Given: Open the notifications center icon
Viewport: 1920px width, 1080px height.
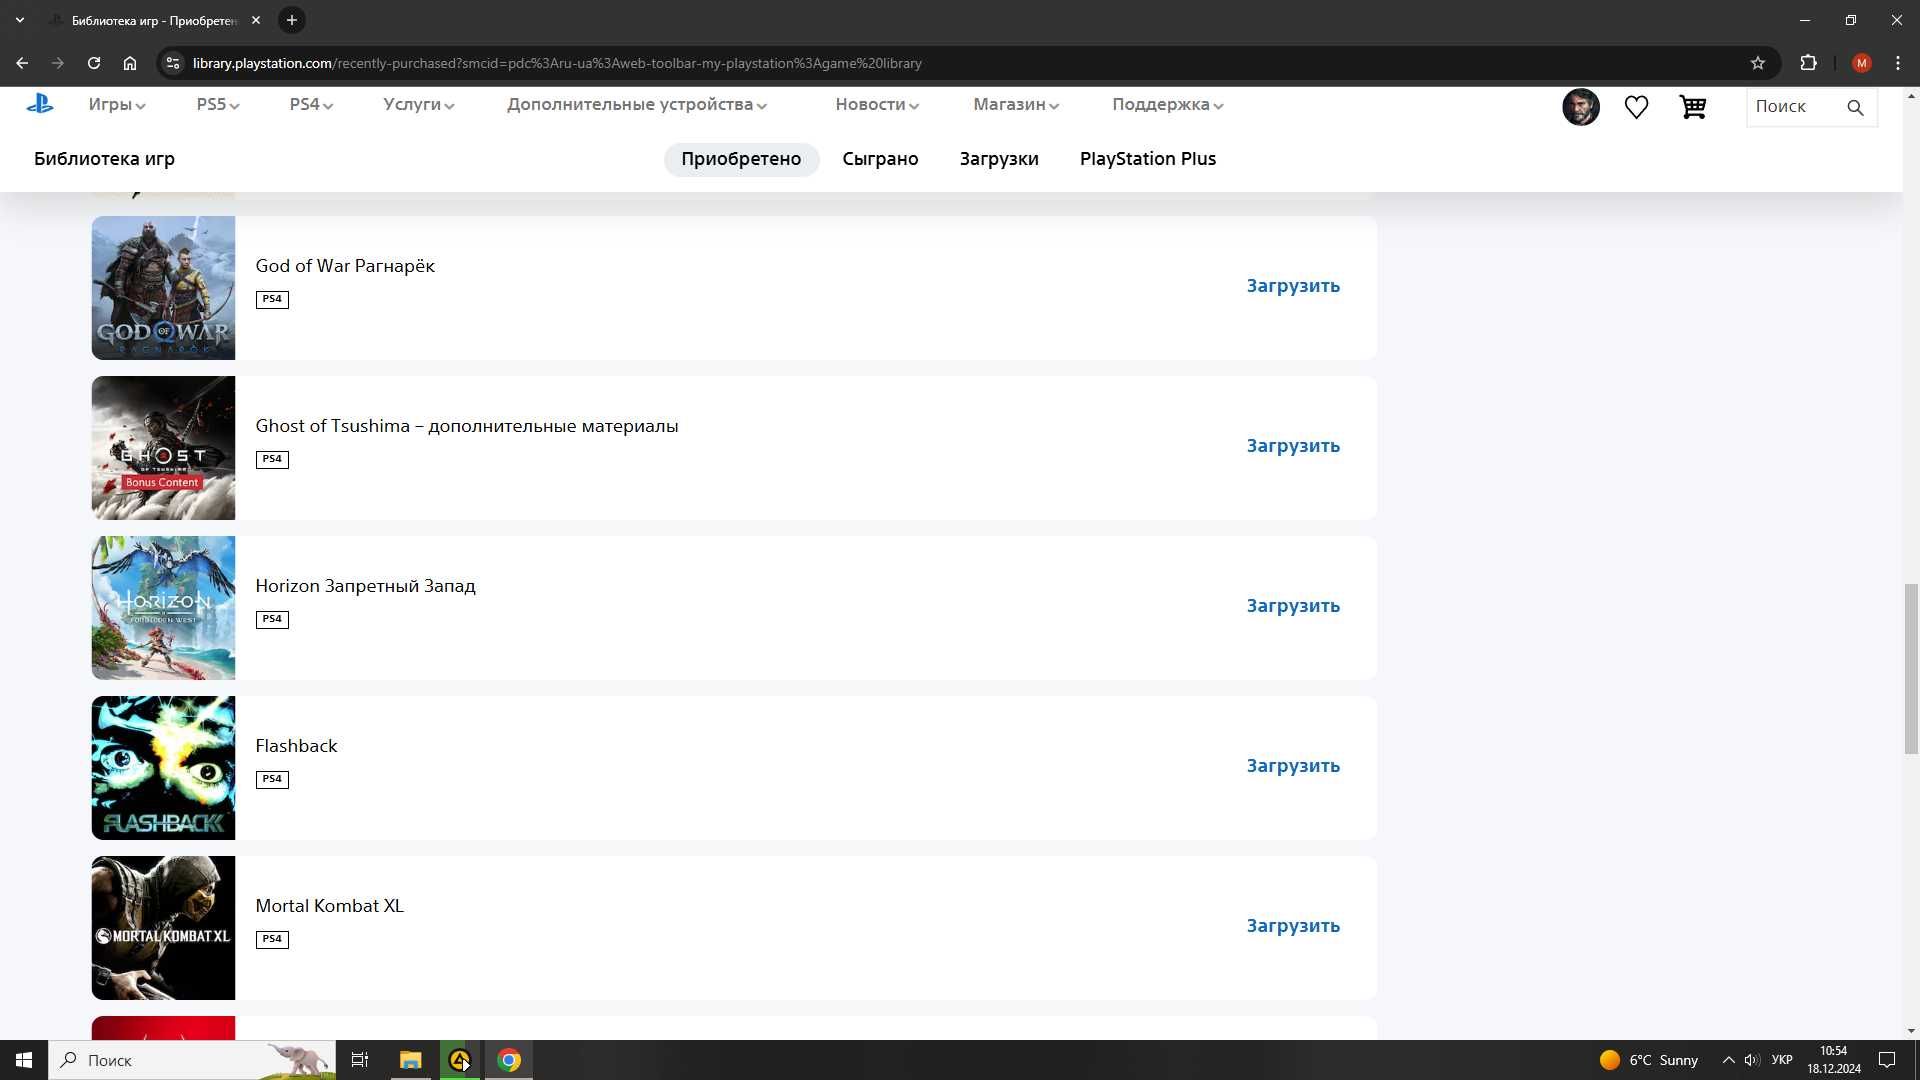Looking at the screenshot, I should click(1887, 1060).
